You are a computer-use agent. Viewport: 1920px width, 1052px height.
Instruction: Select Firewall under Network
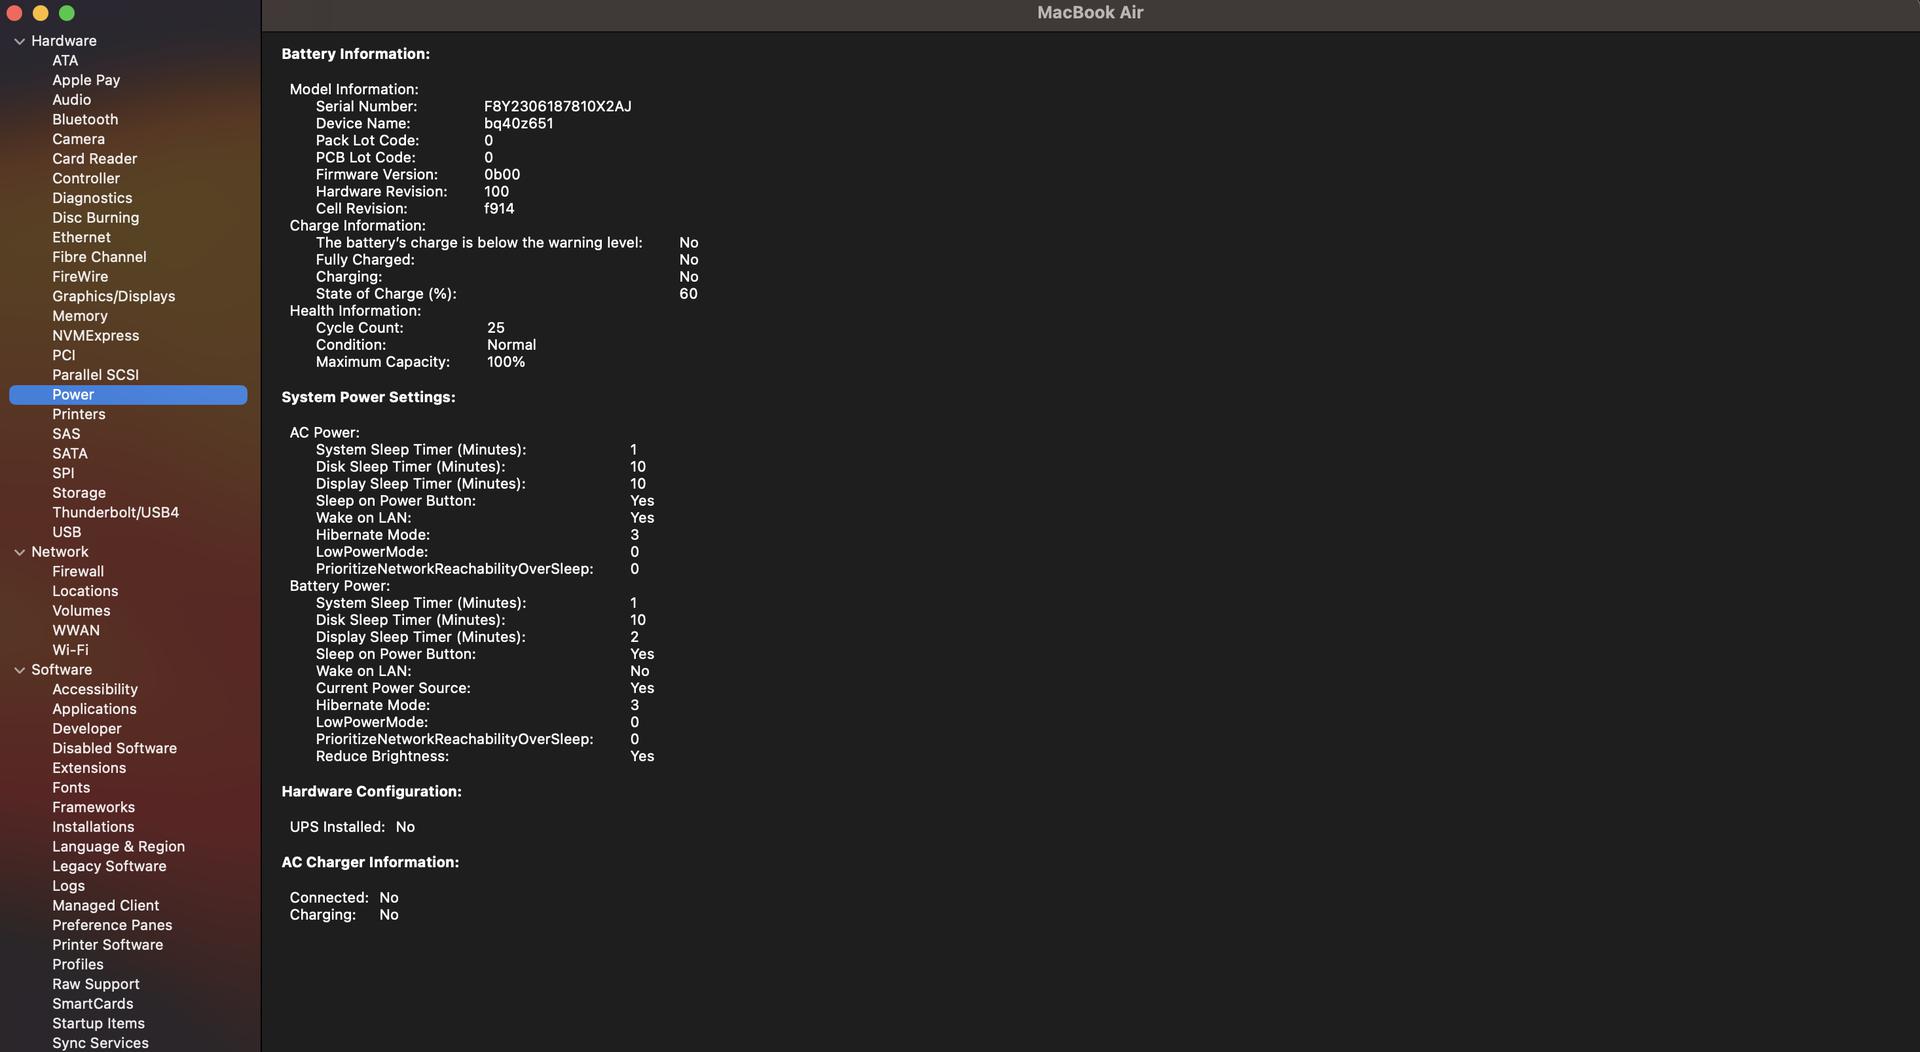[x=78, y=572]
